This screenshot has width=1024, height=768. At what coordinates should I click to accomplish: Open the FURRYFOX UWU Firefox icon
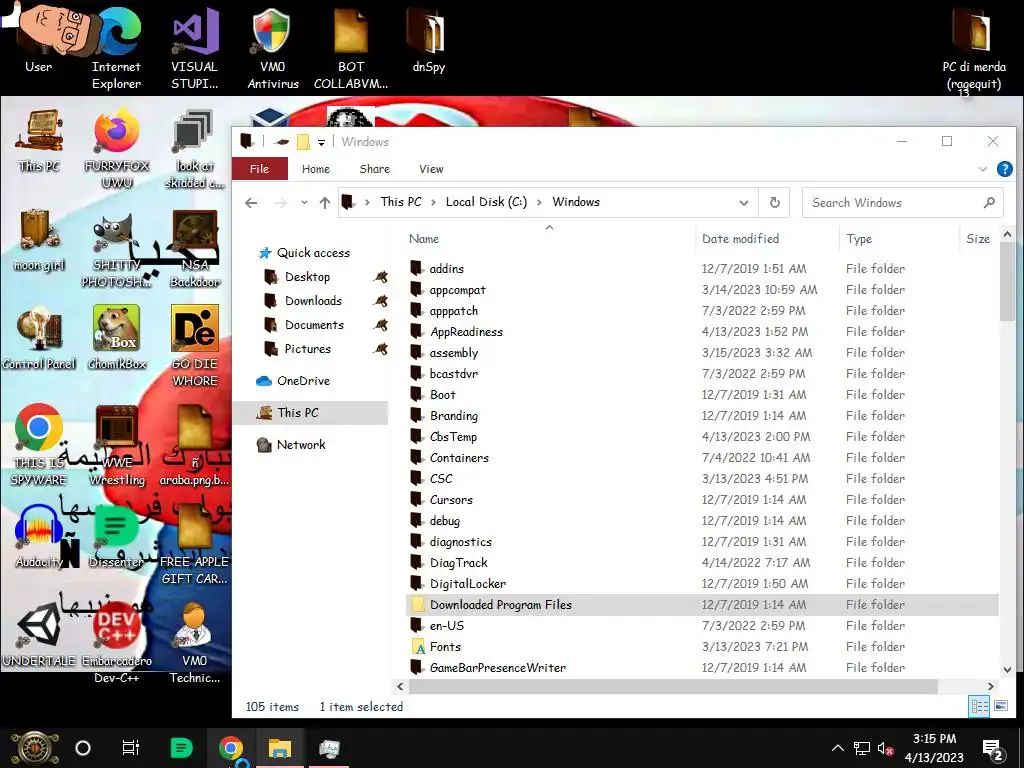pyautogui.click(x=117, y=148)
